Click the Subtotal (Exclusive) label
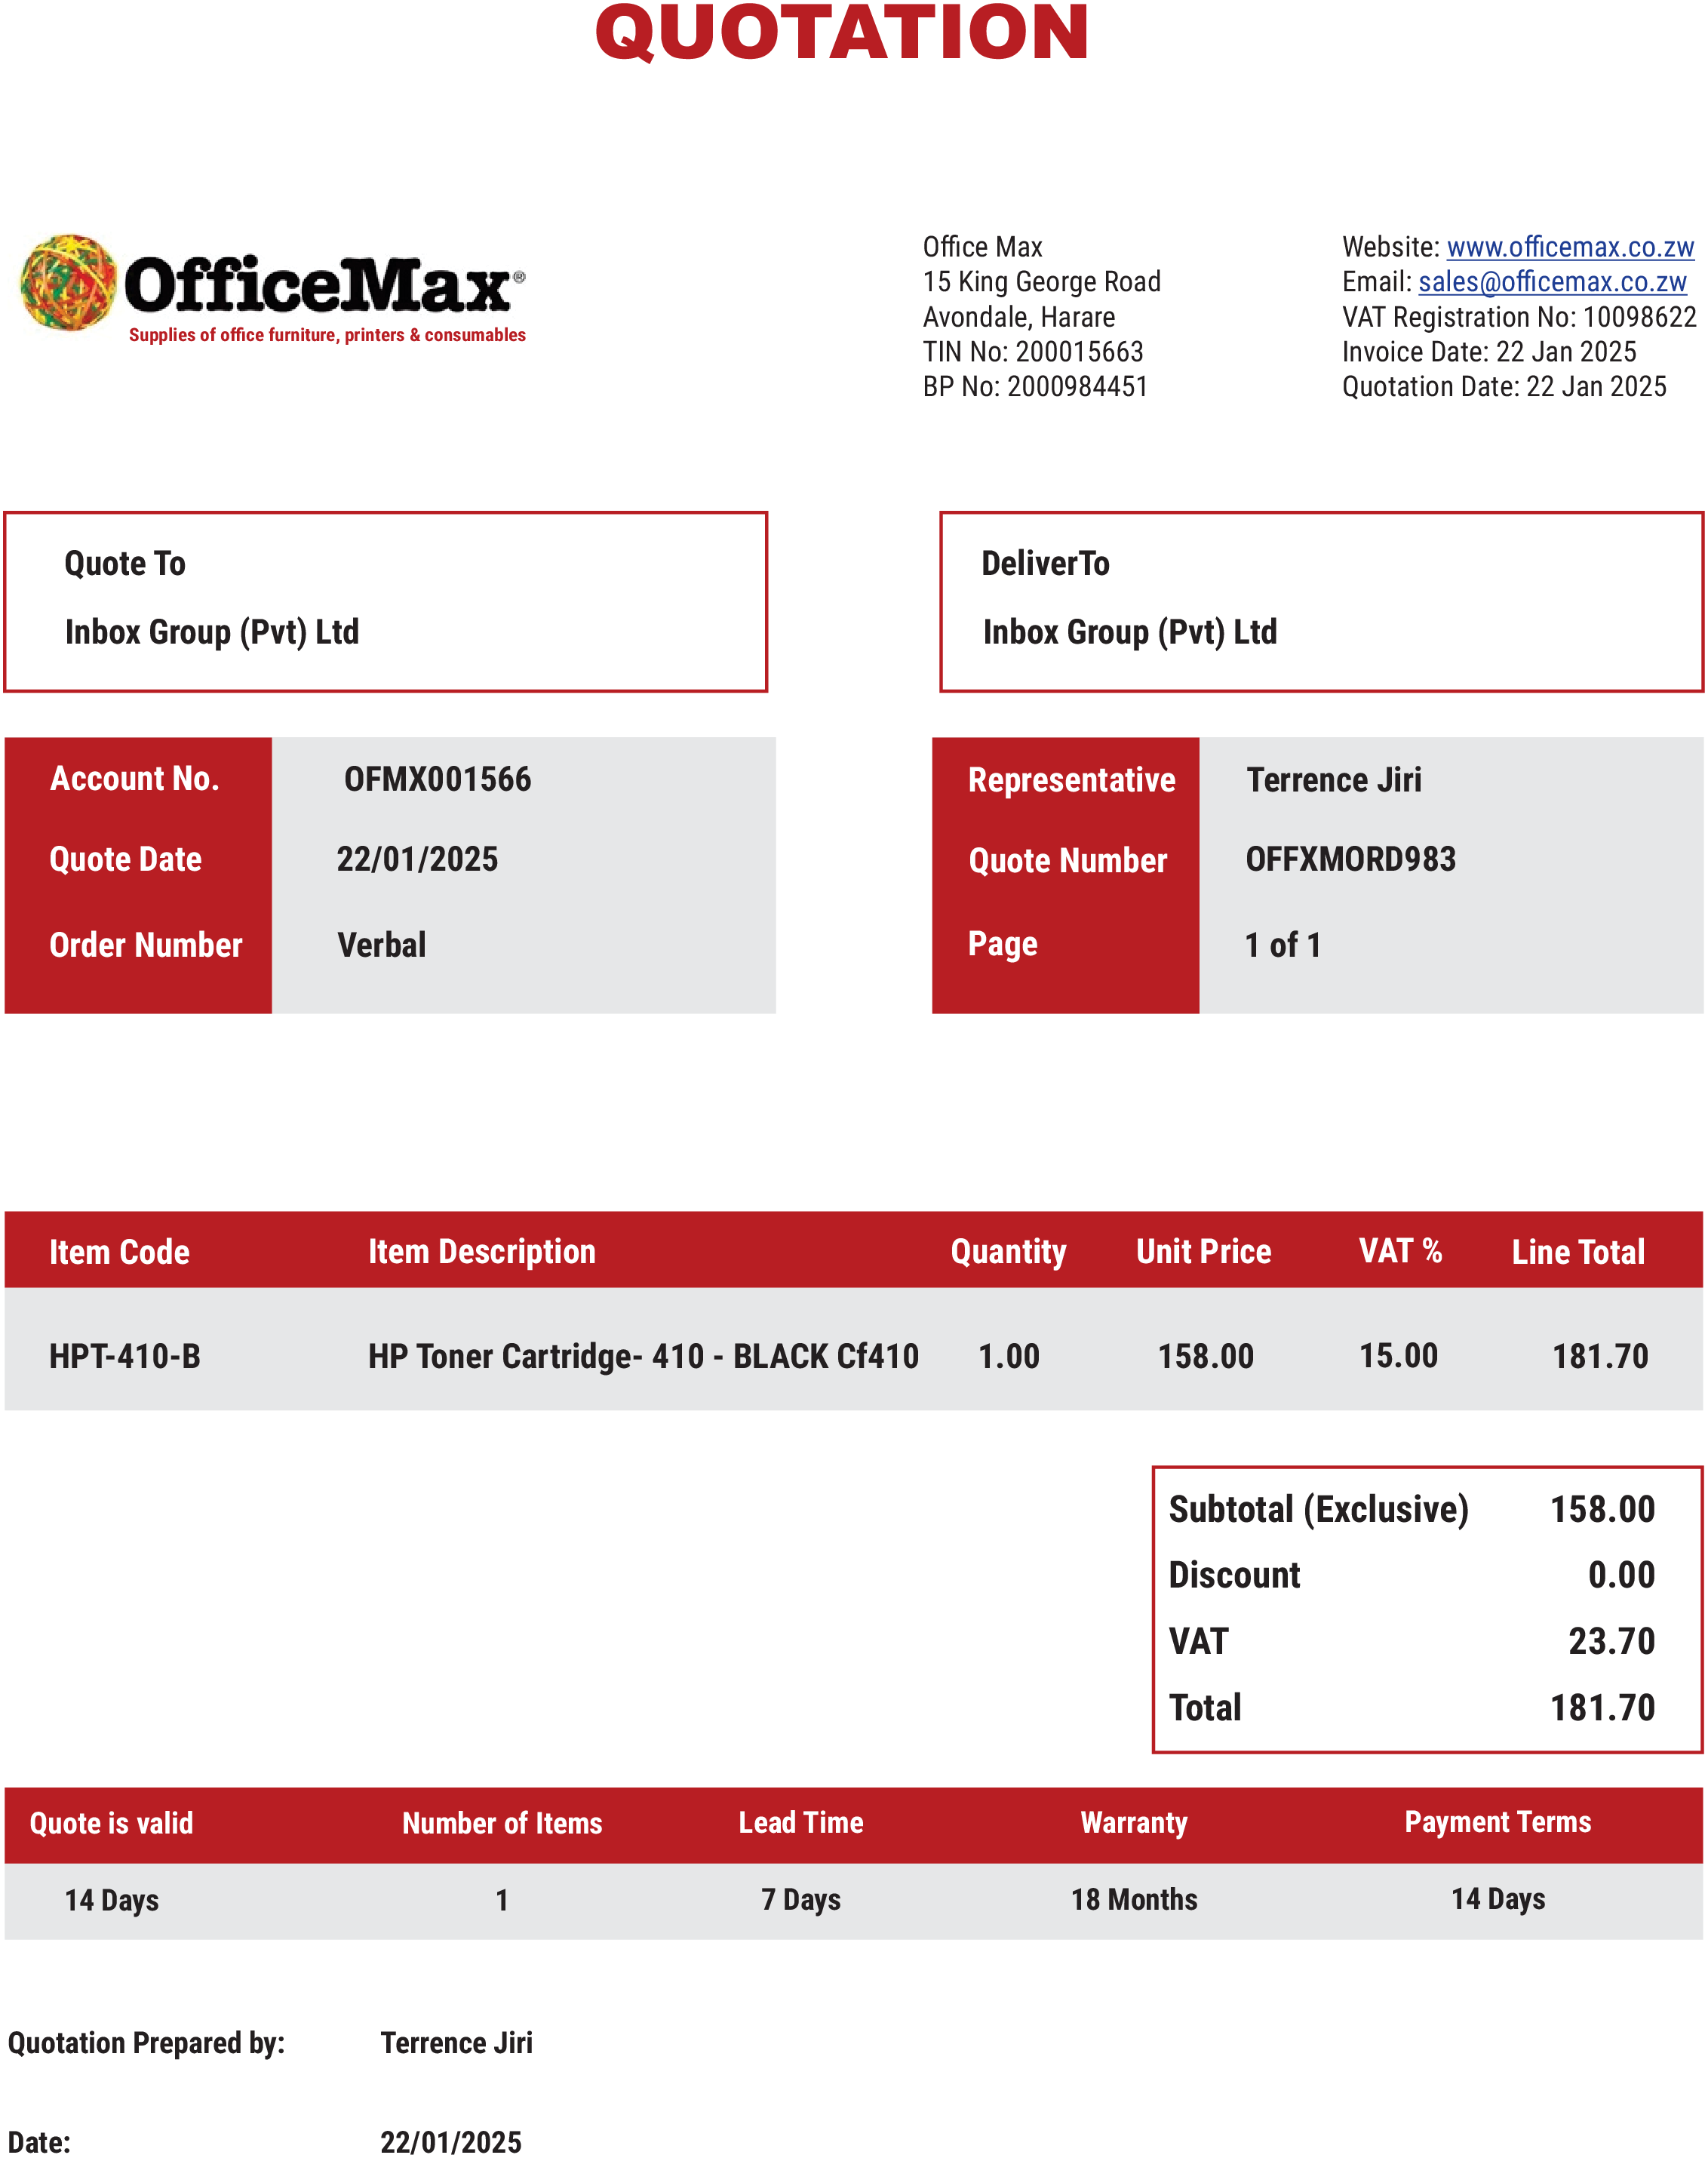 pyautogui.click(x=1318, y=1509)
